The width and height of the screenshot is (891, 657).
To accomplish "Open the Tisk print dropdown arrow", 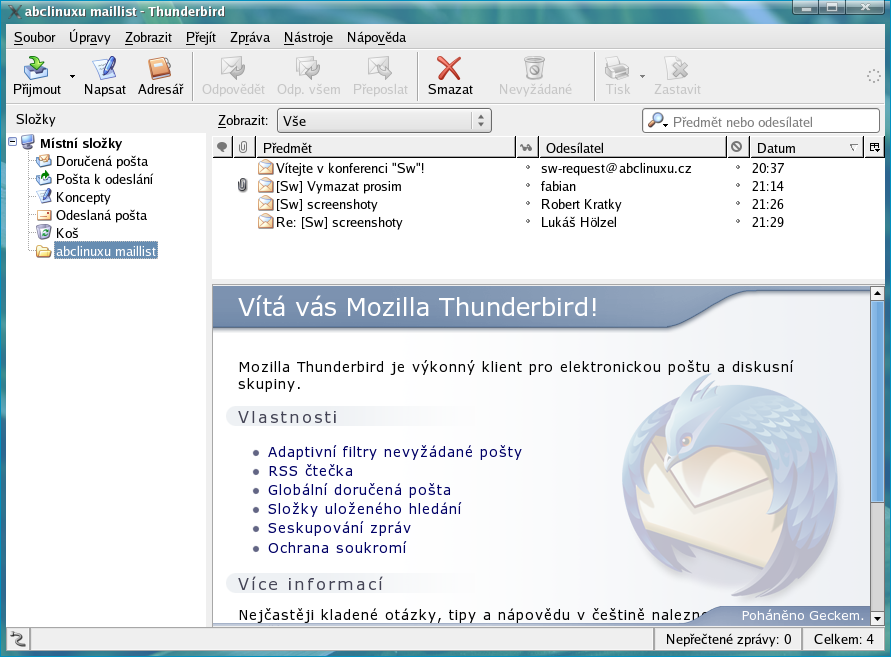I will (642, 76).
